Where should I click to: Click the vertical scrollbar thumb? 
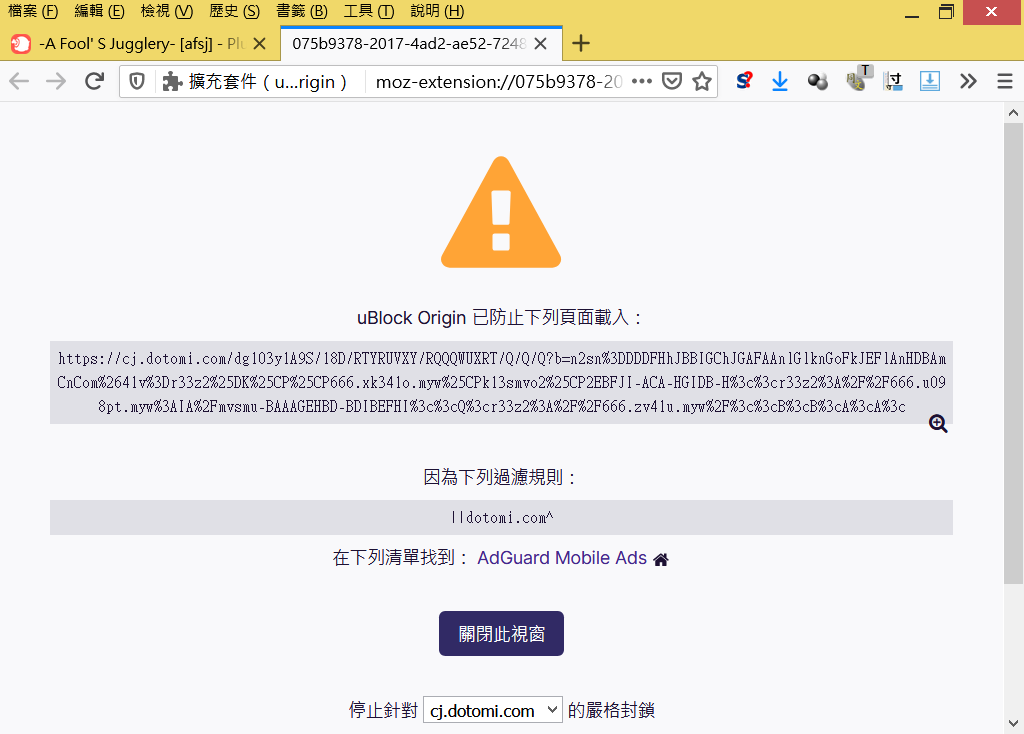pyautogui.click(x=1013, y=353)
